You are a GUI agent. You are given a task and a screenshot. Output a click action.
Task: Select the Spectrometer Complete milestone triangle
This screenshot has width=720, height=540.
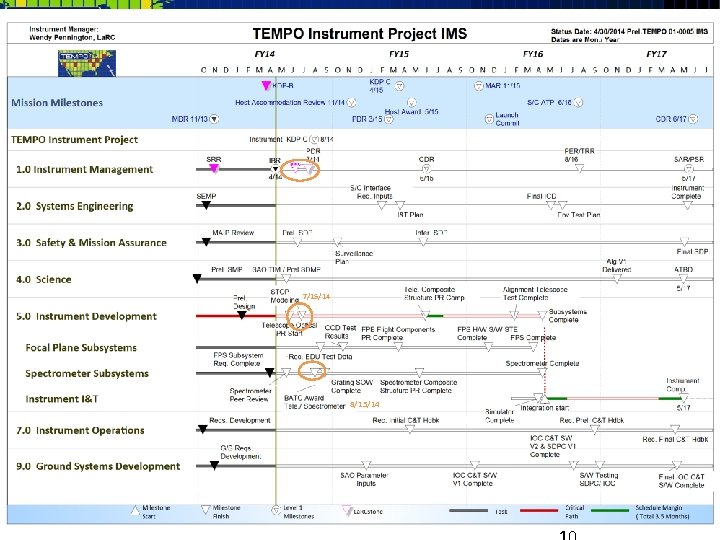[x=542, y=372]
